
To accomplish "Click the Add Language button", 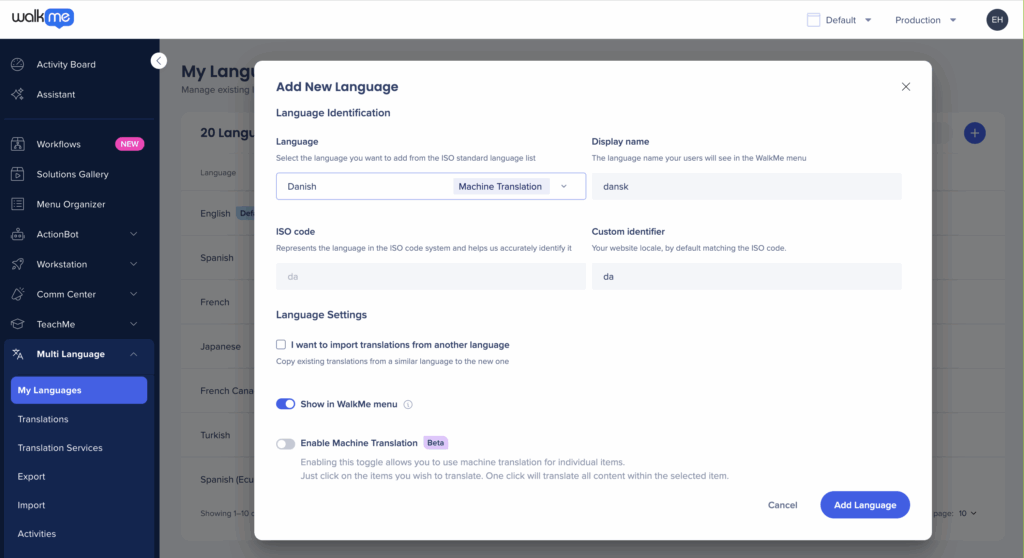I will 865,505.
